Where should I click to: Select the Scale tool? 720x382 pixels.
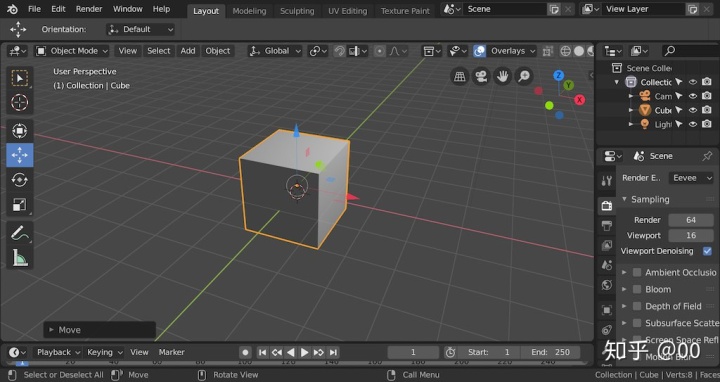click(x=19, y=205)
